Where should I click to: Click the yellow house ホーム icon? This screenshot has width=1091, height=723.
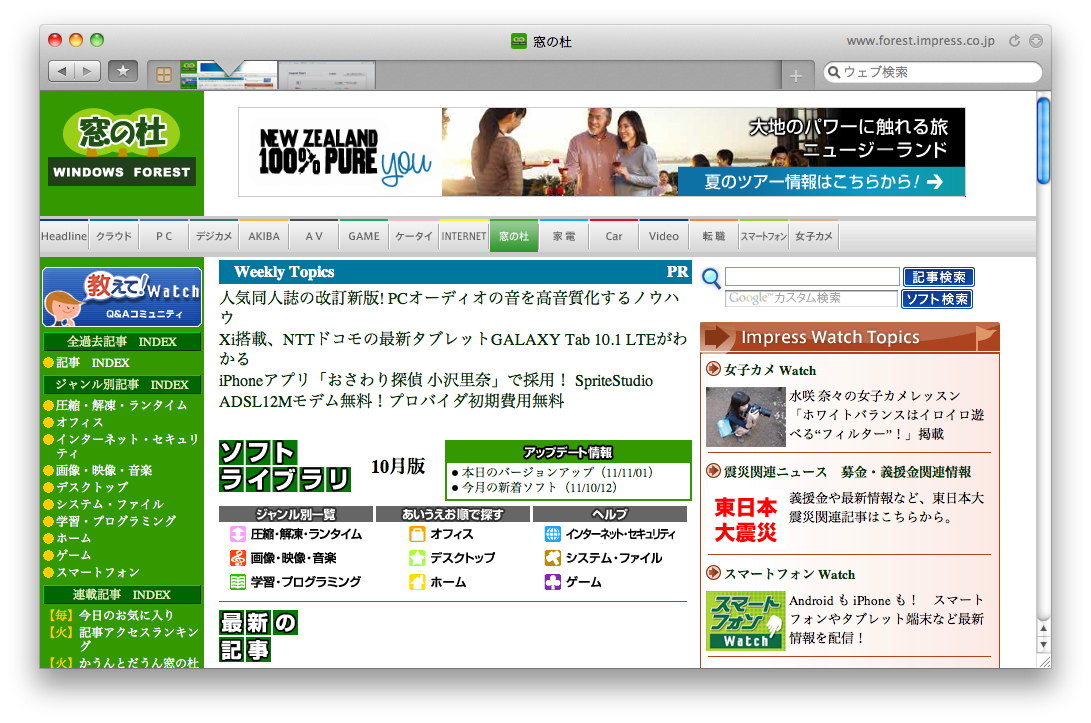pos(416,580)
